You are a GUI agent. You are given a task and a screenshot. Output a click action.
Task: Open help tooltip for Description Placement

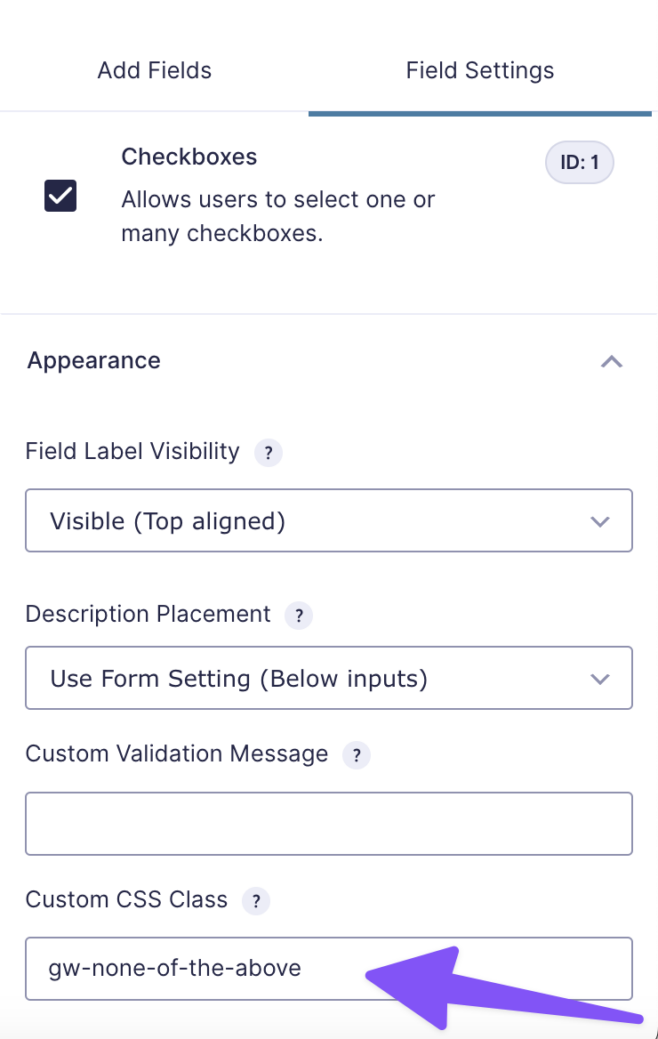299,616
